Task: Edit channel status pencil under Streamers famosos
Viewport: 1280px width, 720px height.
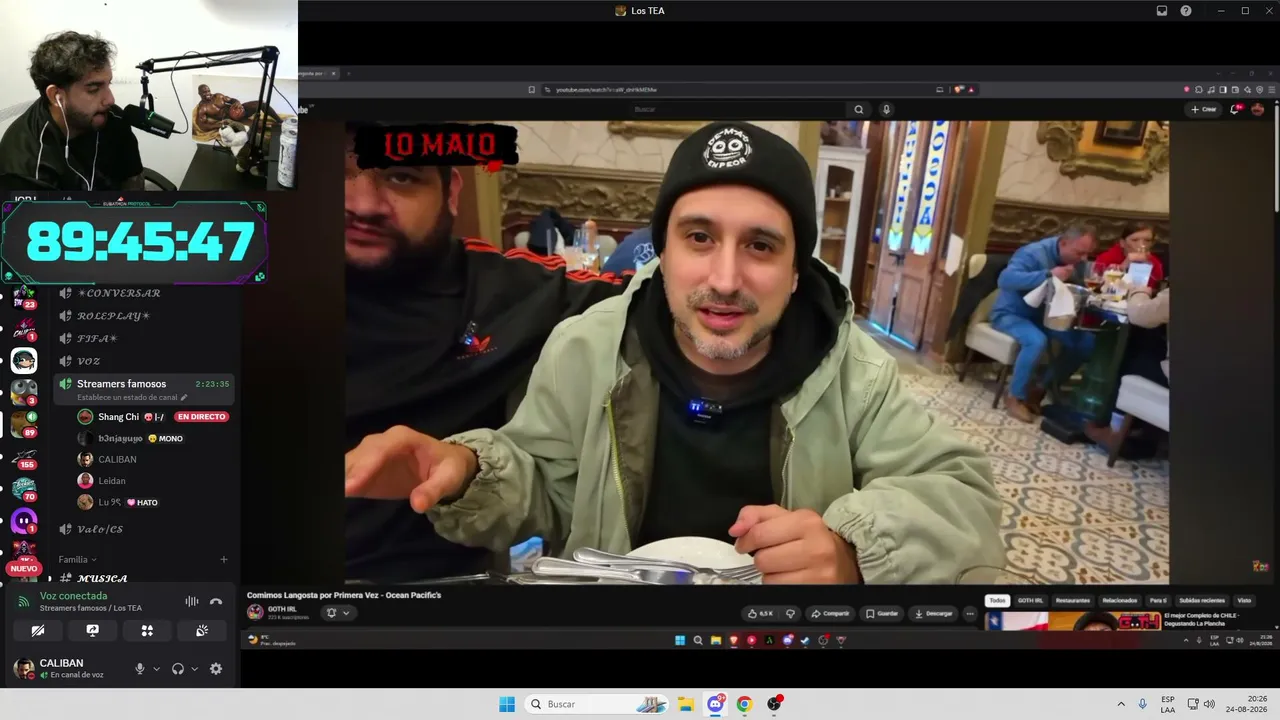Action: tap(184, 397)
